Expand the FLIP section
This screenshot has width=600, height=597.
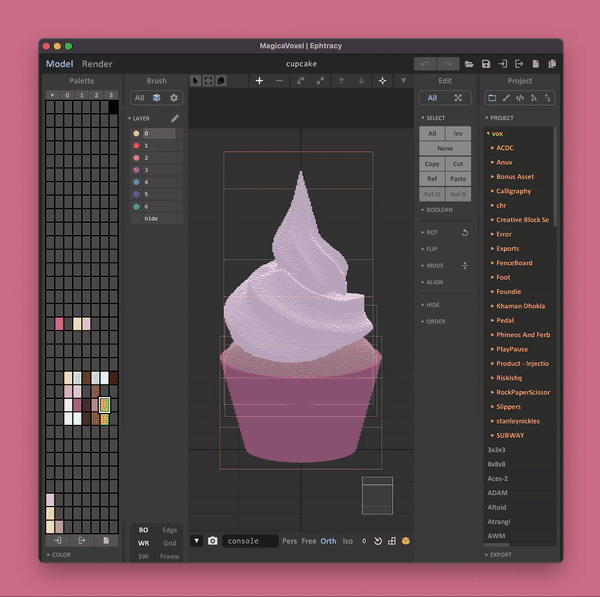[429, 249]
